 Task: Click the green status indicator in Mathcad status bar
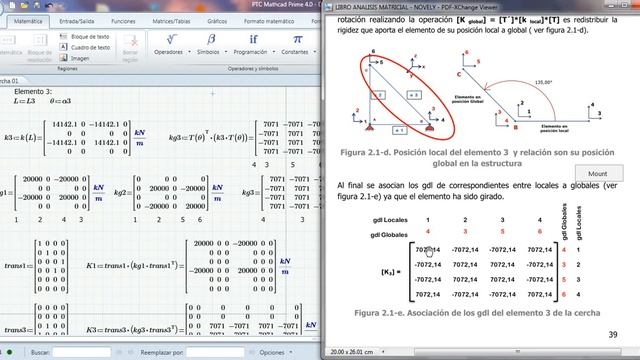point(9,352)
